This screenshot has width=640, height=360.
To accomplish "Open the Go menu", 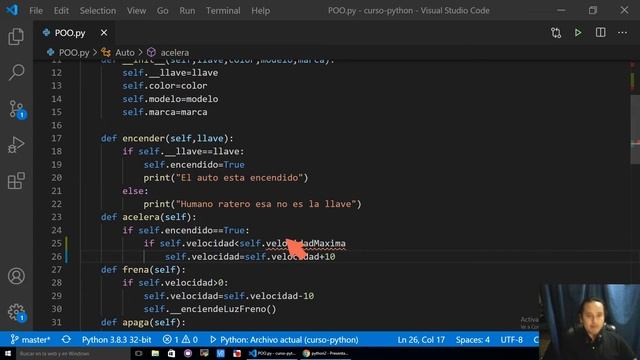I will click(x=162, y=11).
